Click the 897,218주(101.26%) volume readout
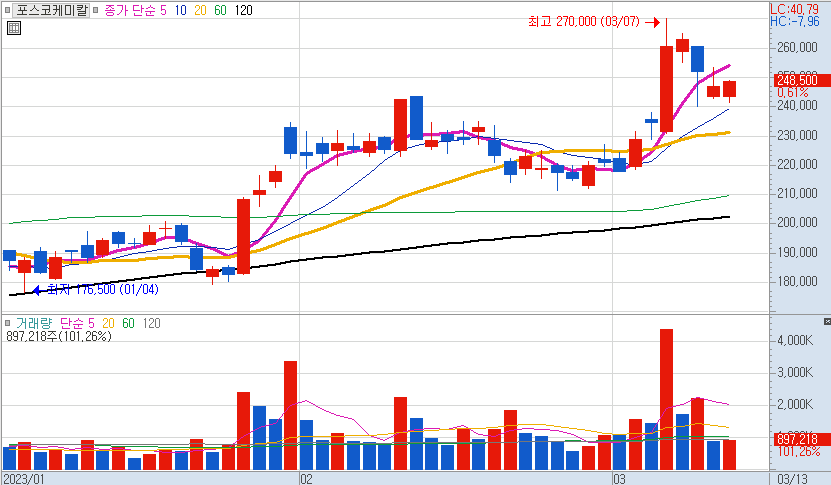 click(x=59, y=336)
